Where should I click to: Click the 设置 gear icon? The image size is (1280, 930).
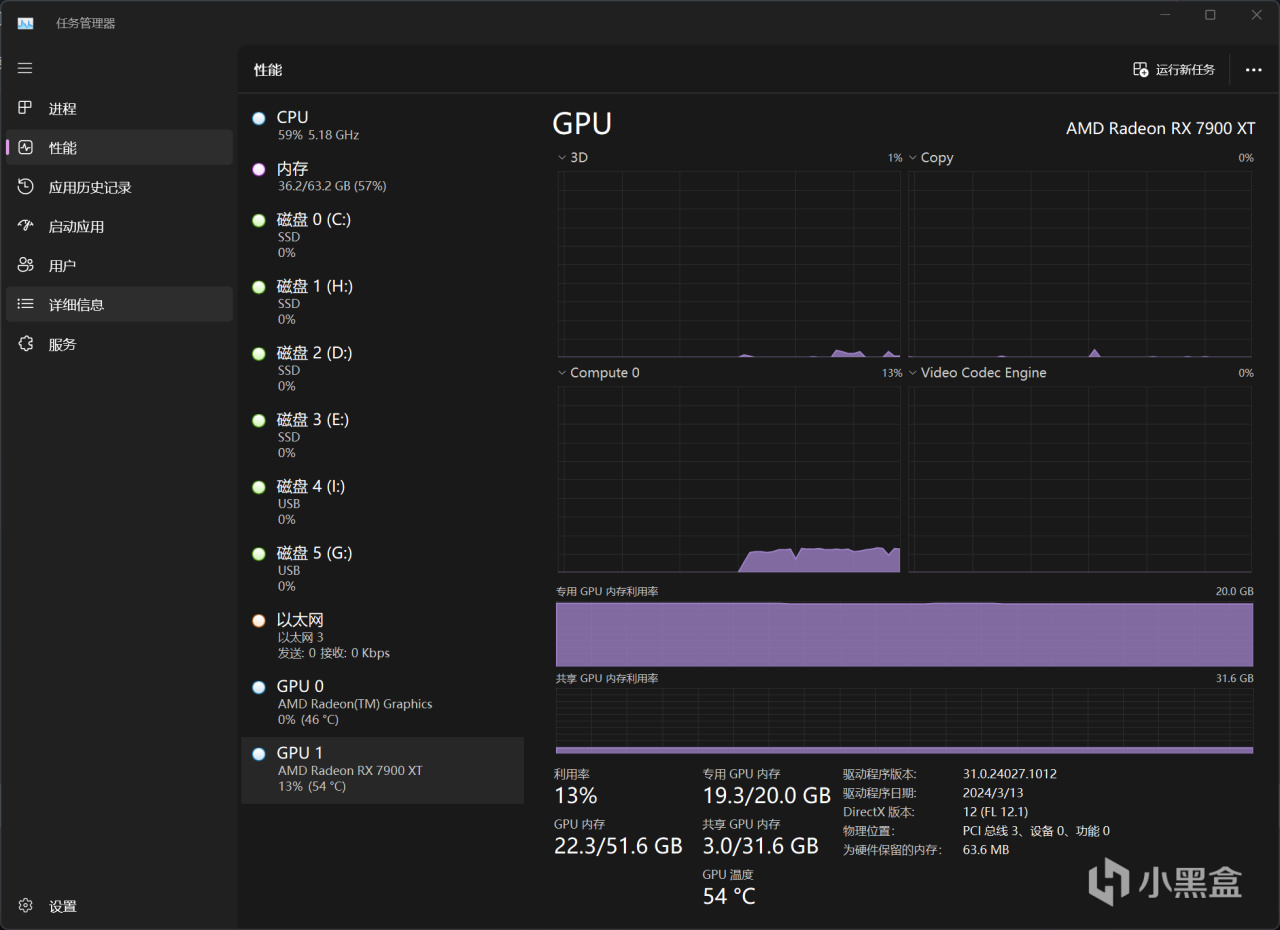click(26, 906)
